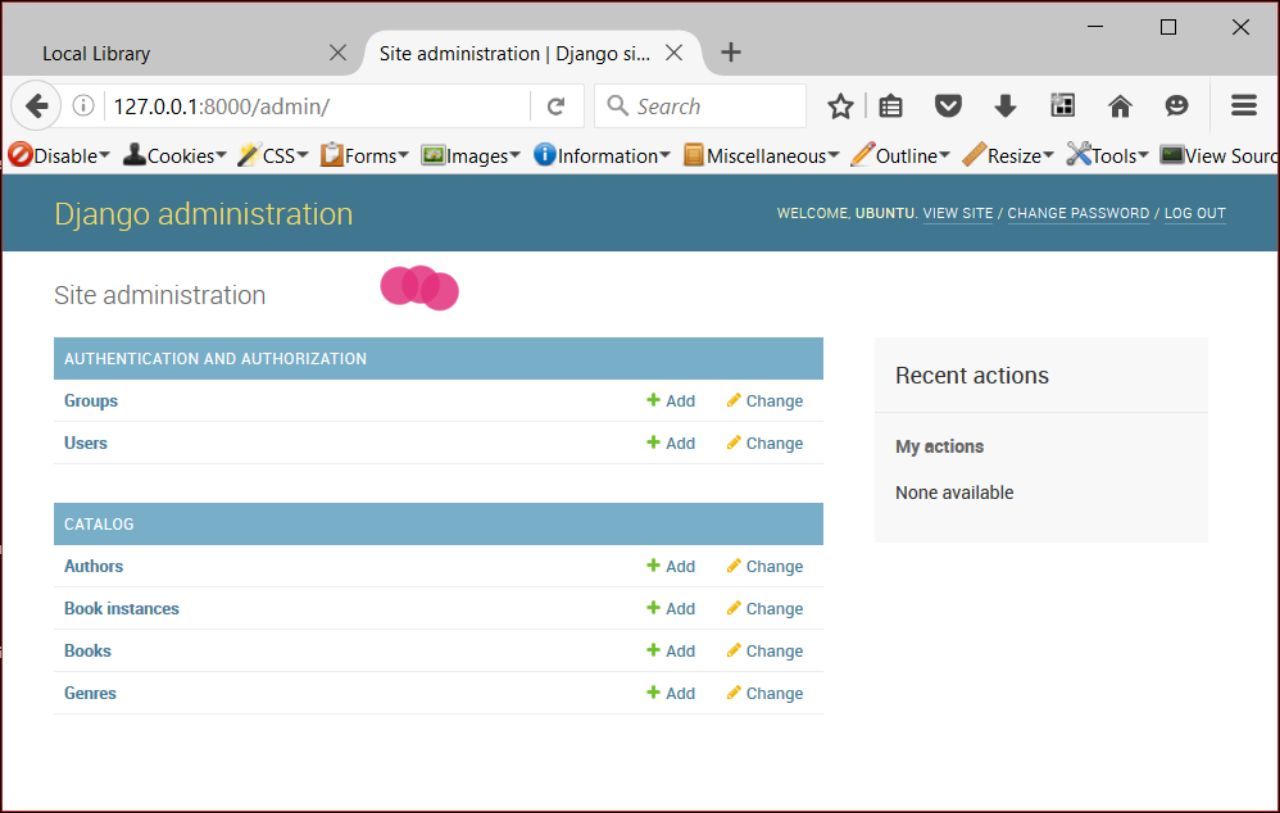
Task: Maximize the browser window
Action: pos(1168,28)
